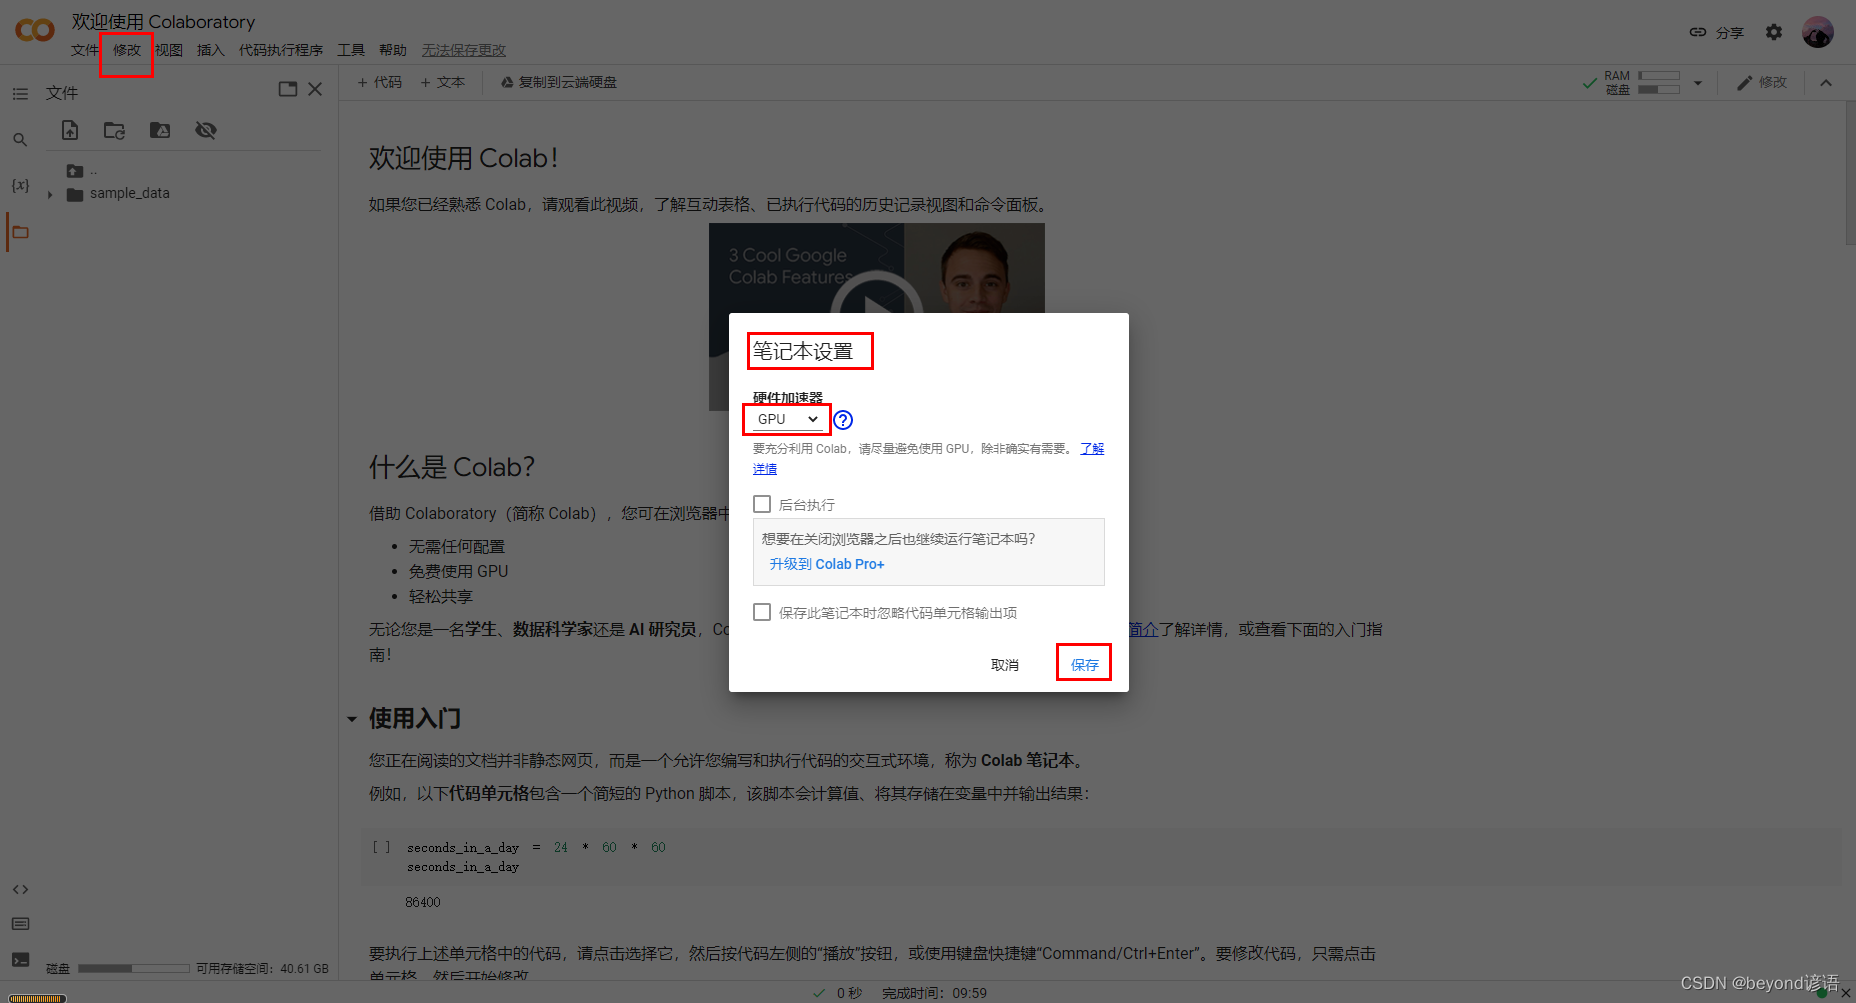Image resolution: width=1856 pixels, height=1003 pixels.
Task: Click the disk usage bar at bottom
Action: pos(134,968)
